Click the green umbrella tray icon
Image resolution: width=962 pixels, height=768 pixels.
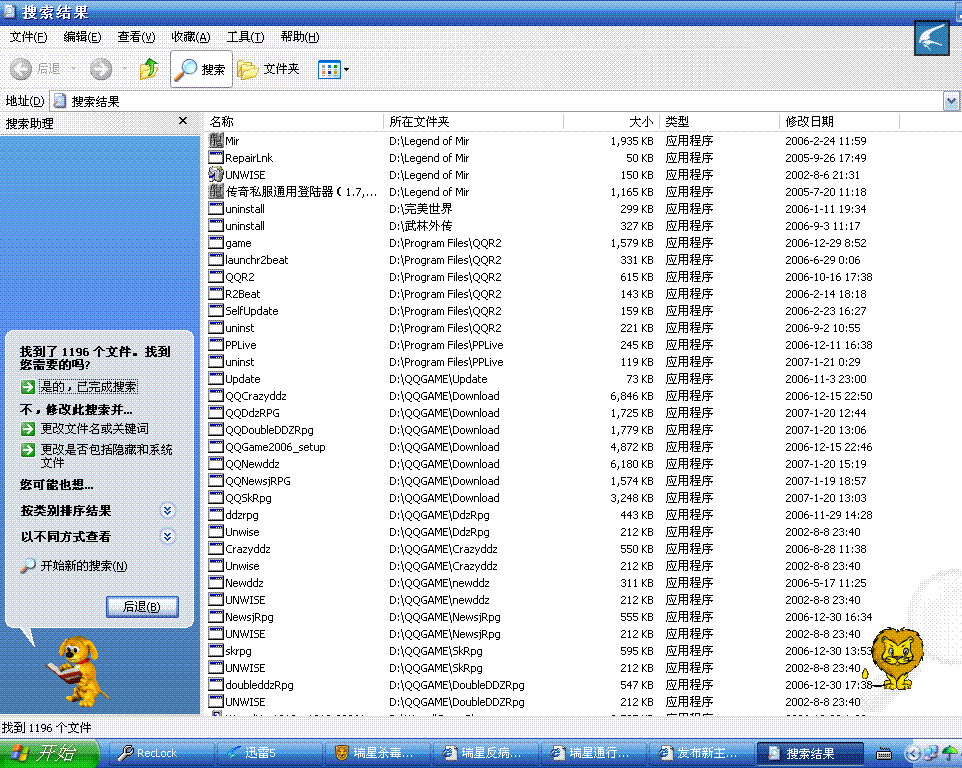949,753
